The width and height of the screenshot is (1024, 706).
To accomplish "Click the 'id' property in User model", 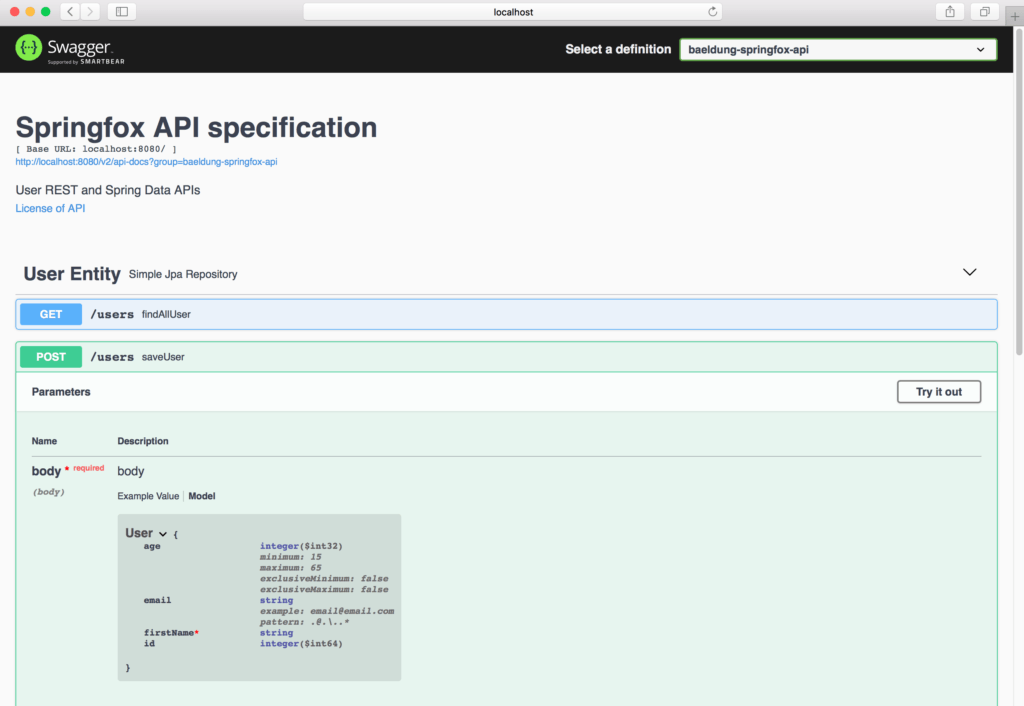I will tap(150, 643).
